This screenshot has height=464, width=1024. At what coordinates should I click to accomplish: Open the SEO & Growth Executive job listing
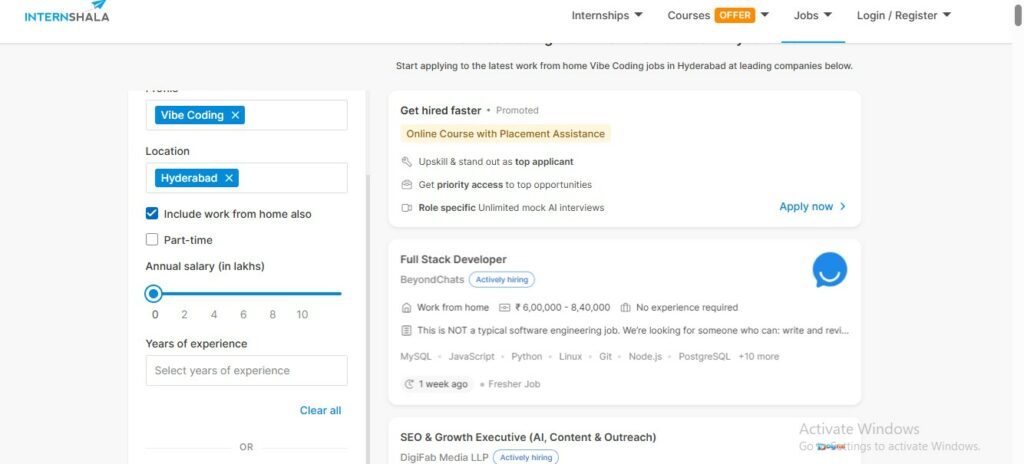point(528,437)
